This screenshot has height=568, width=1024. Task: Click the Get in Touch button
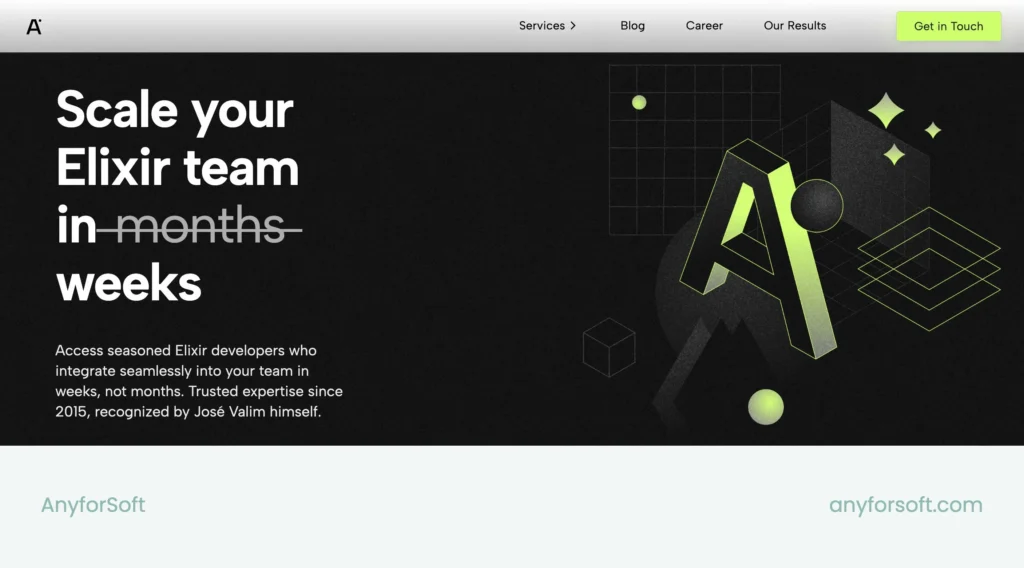point(948,26)
